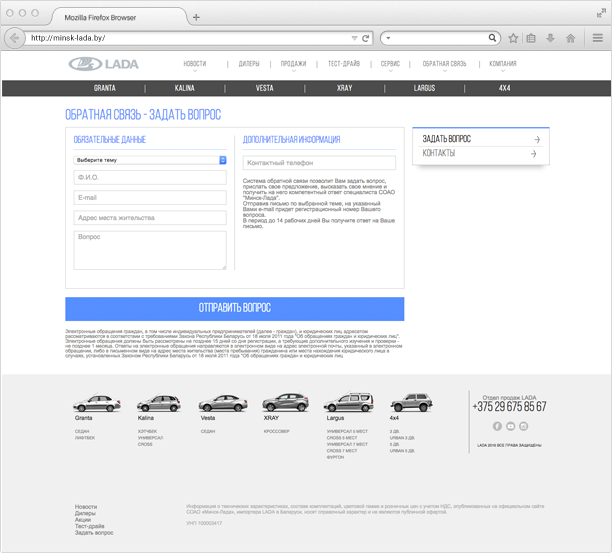Click the Вопрос text area

(150, 250)
